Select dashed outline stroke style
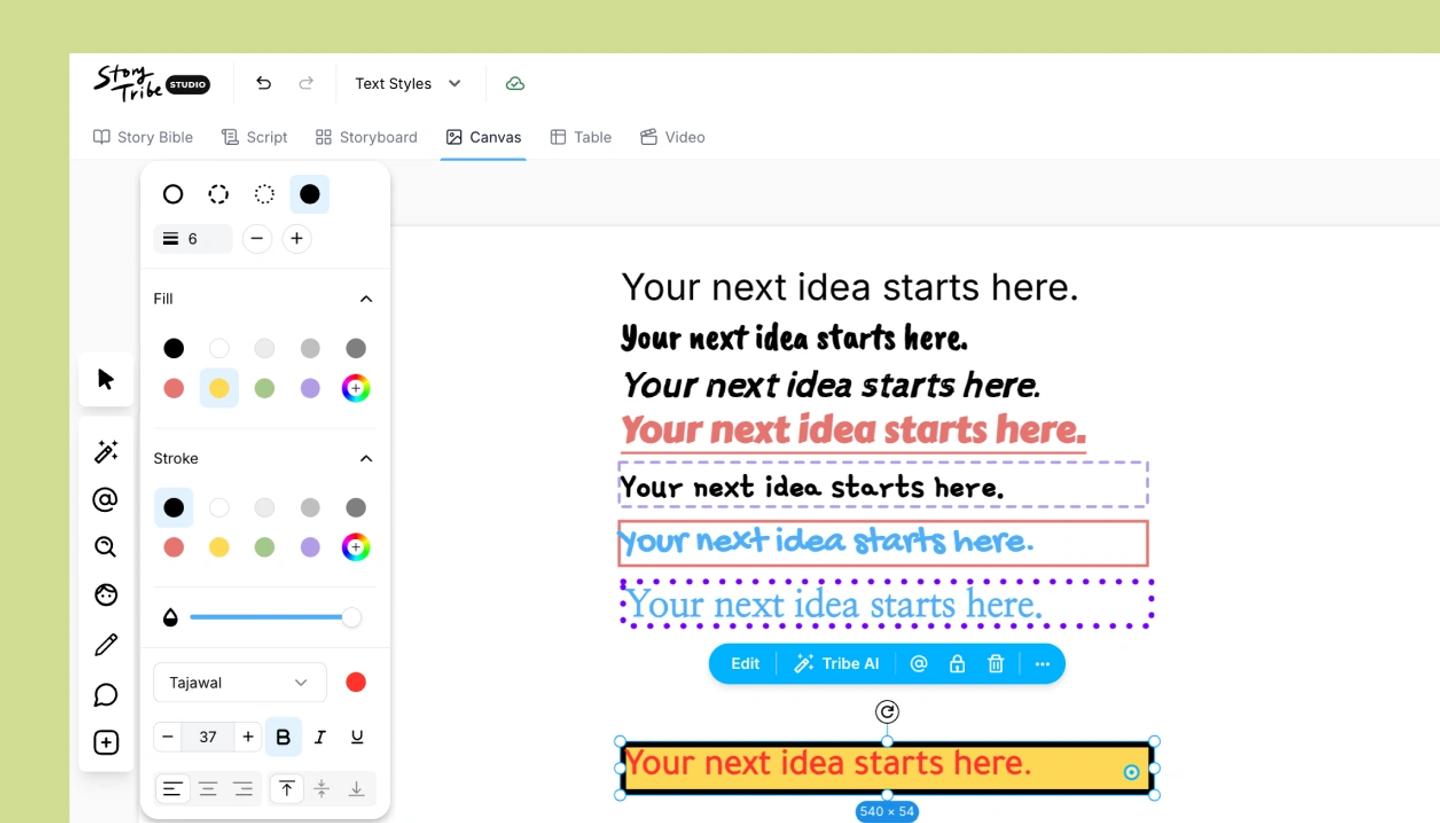This screenshot has width=1440, height=823. pyautogui.click(x=218, y=194)
